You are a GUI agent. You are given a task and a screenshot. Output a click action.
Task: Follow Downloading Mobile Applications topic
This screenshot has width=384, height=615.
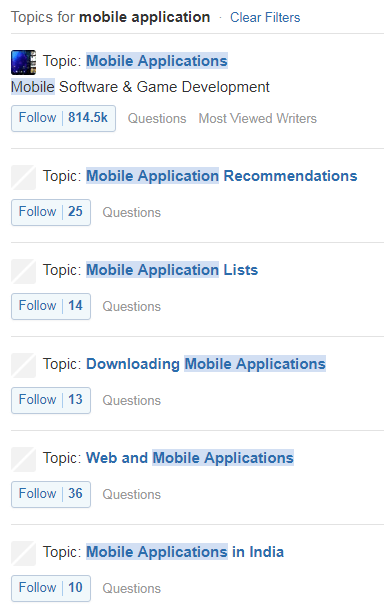[51, 400]
